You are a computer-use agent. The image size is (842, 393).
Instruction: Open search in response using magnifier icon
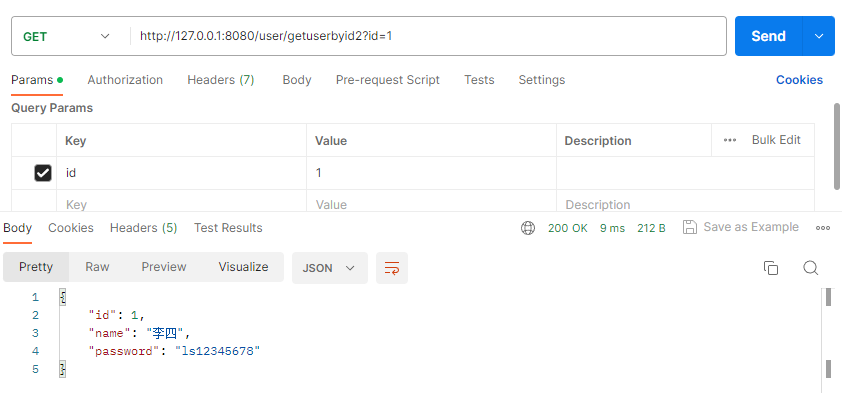click(810, 267)
